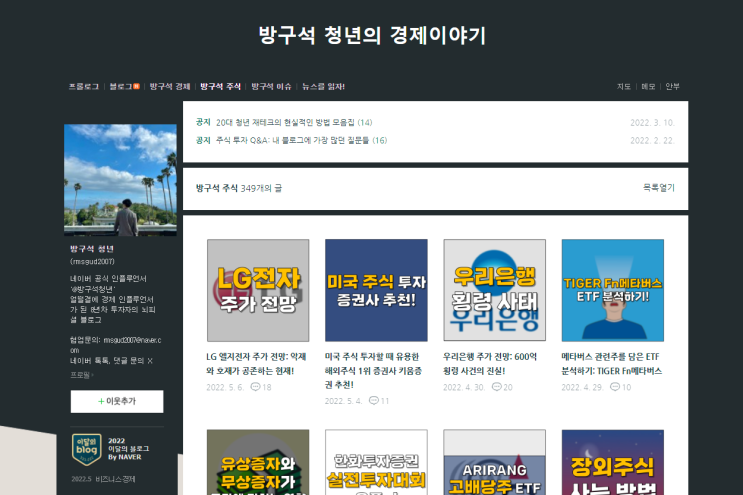Click the profile photo with palm trees
Image resolution: width=743 pixels, height=495 pixels.
(x=120, y=180)
